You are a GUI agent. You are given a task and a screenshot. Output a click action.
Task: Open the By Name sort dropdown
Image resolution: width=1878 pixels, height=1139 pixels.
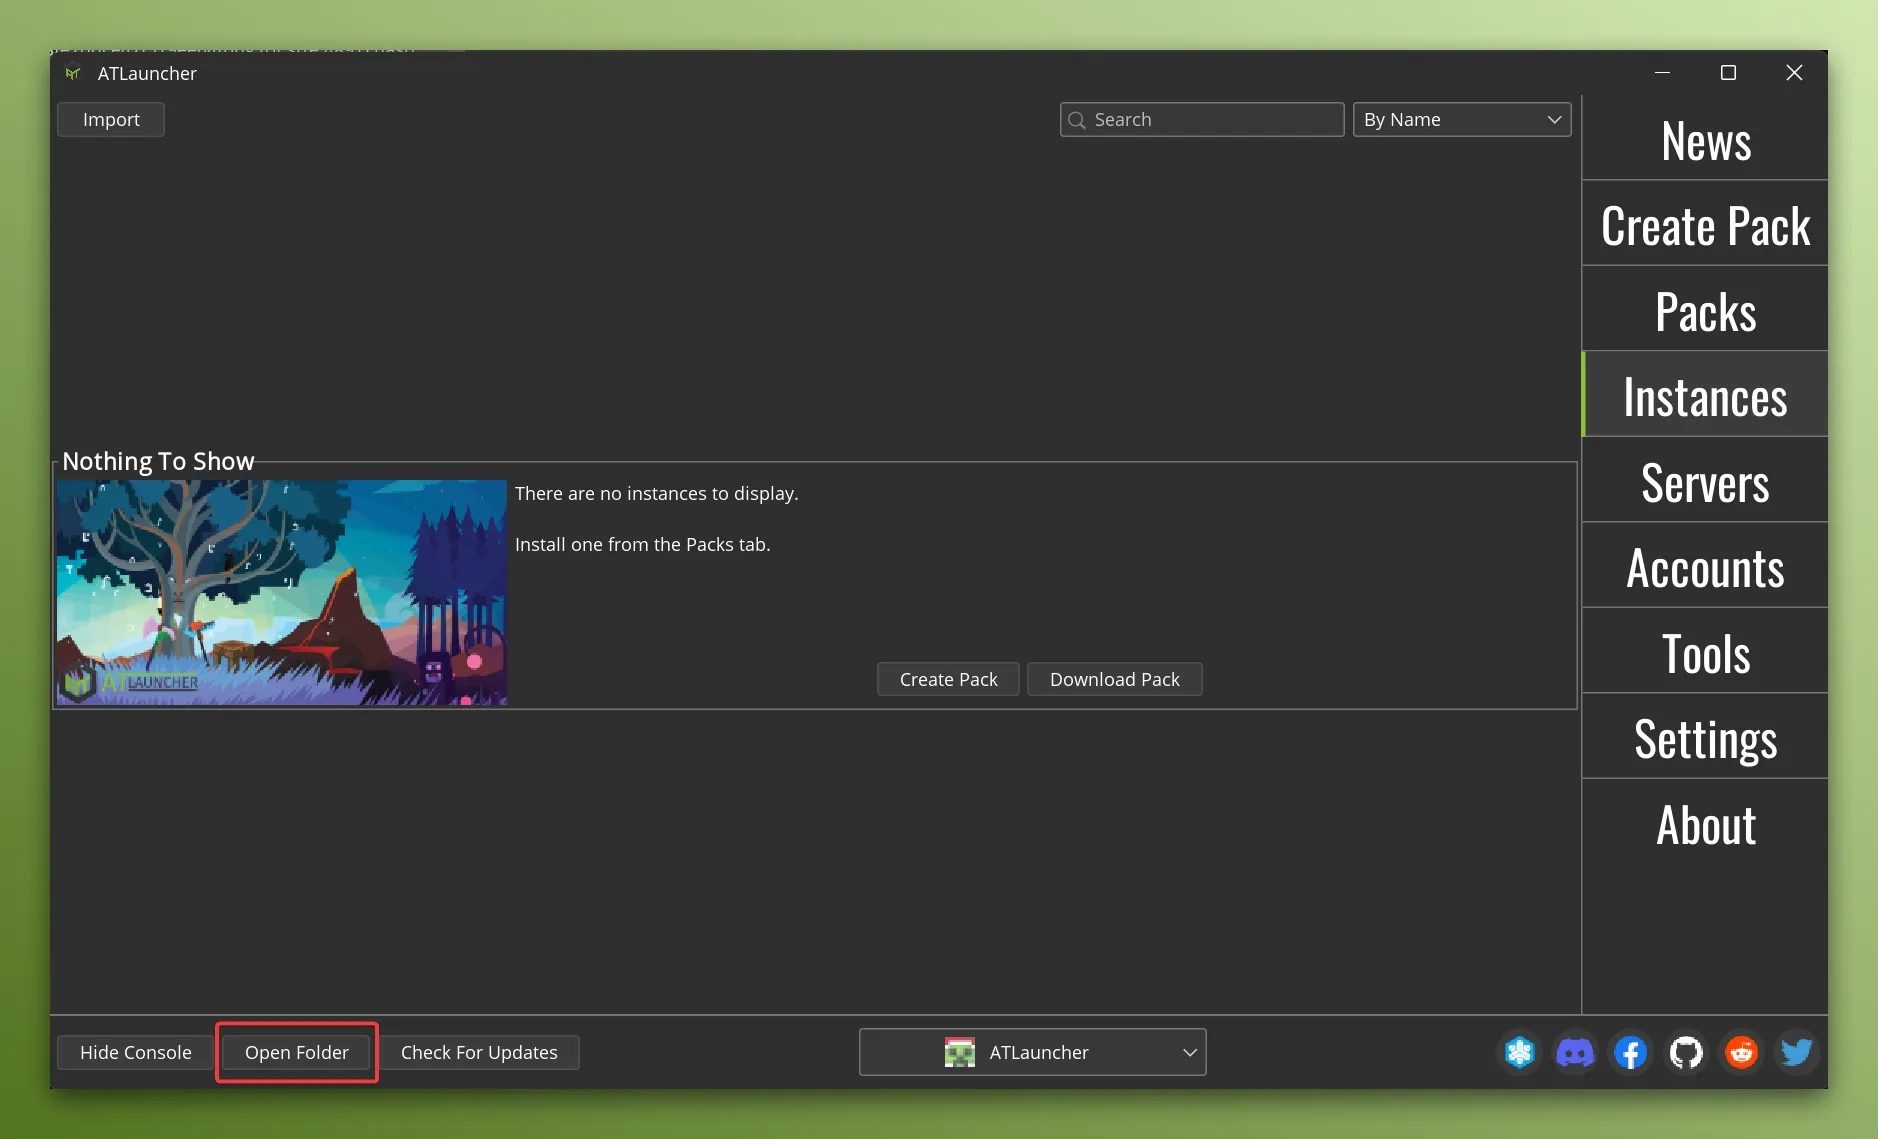1460,119
